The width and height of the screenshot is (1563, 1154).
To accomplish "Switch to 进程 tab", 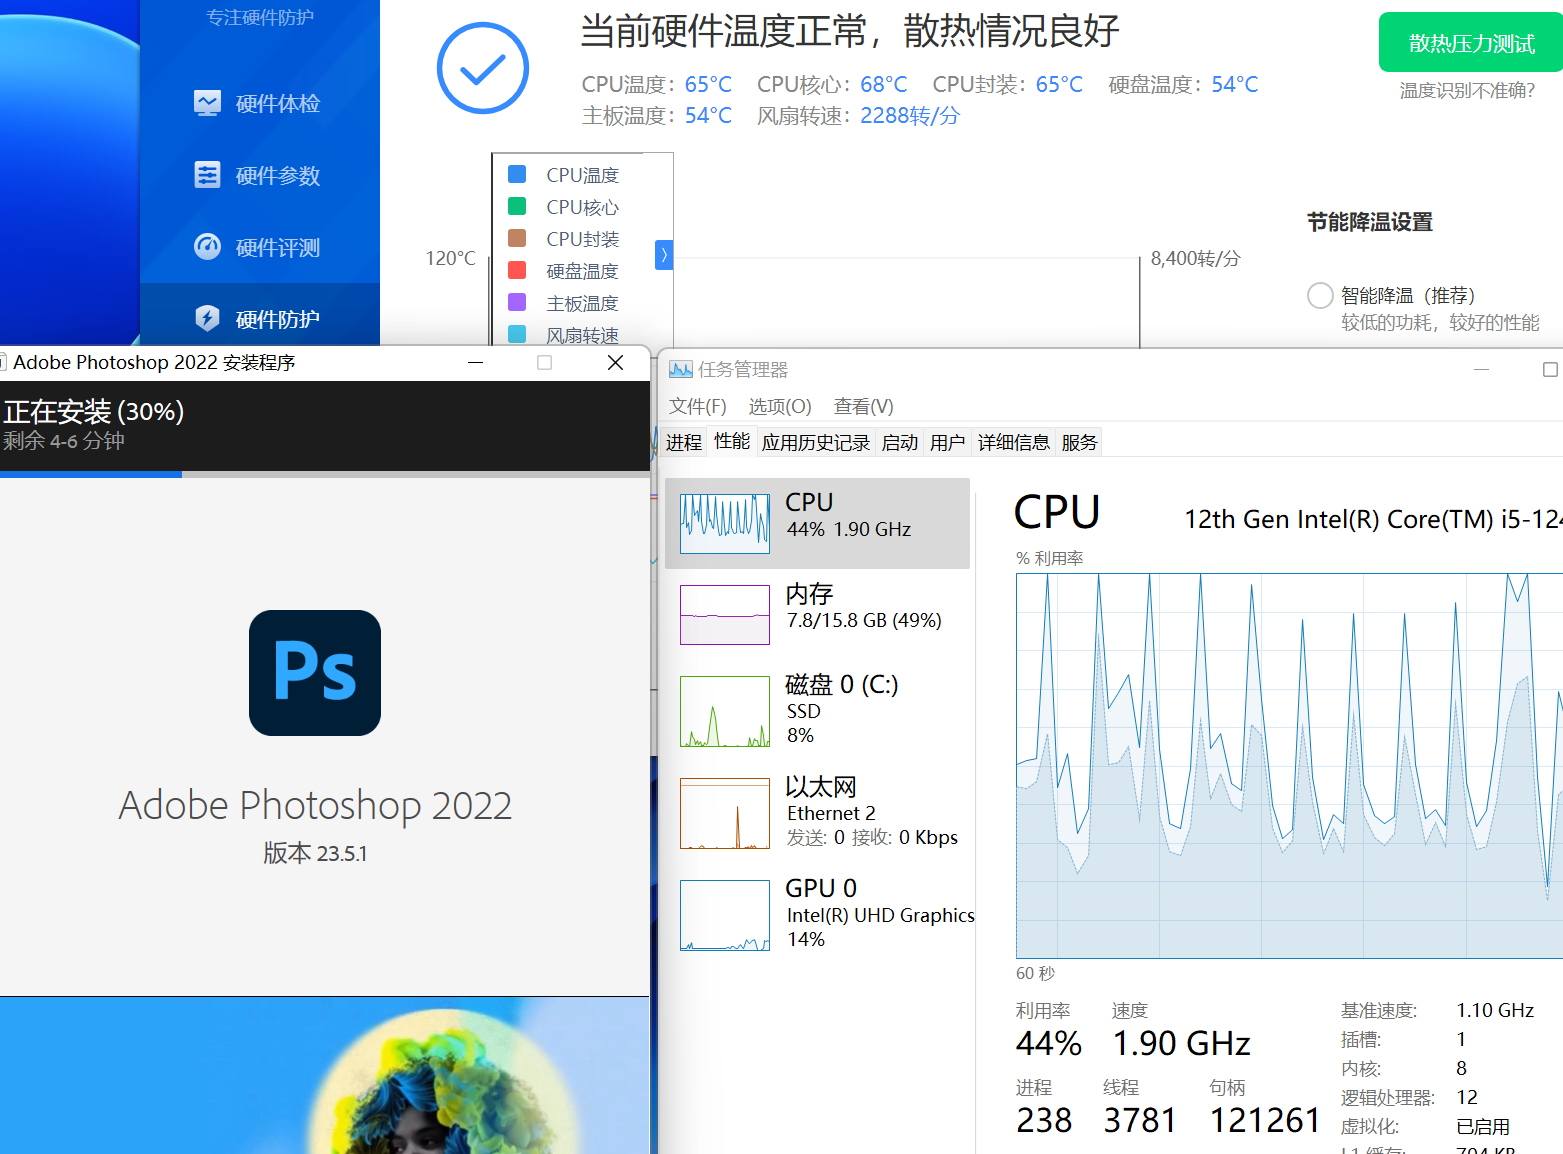I will 684,442.
